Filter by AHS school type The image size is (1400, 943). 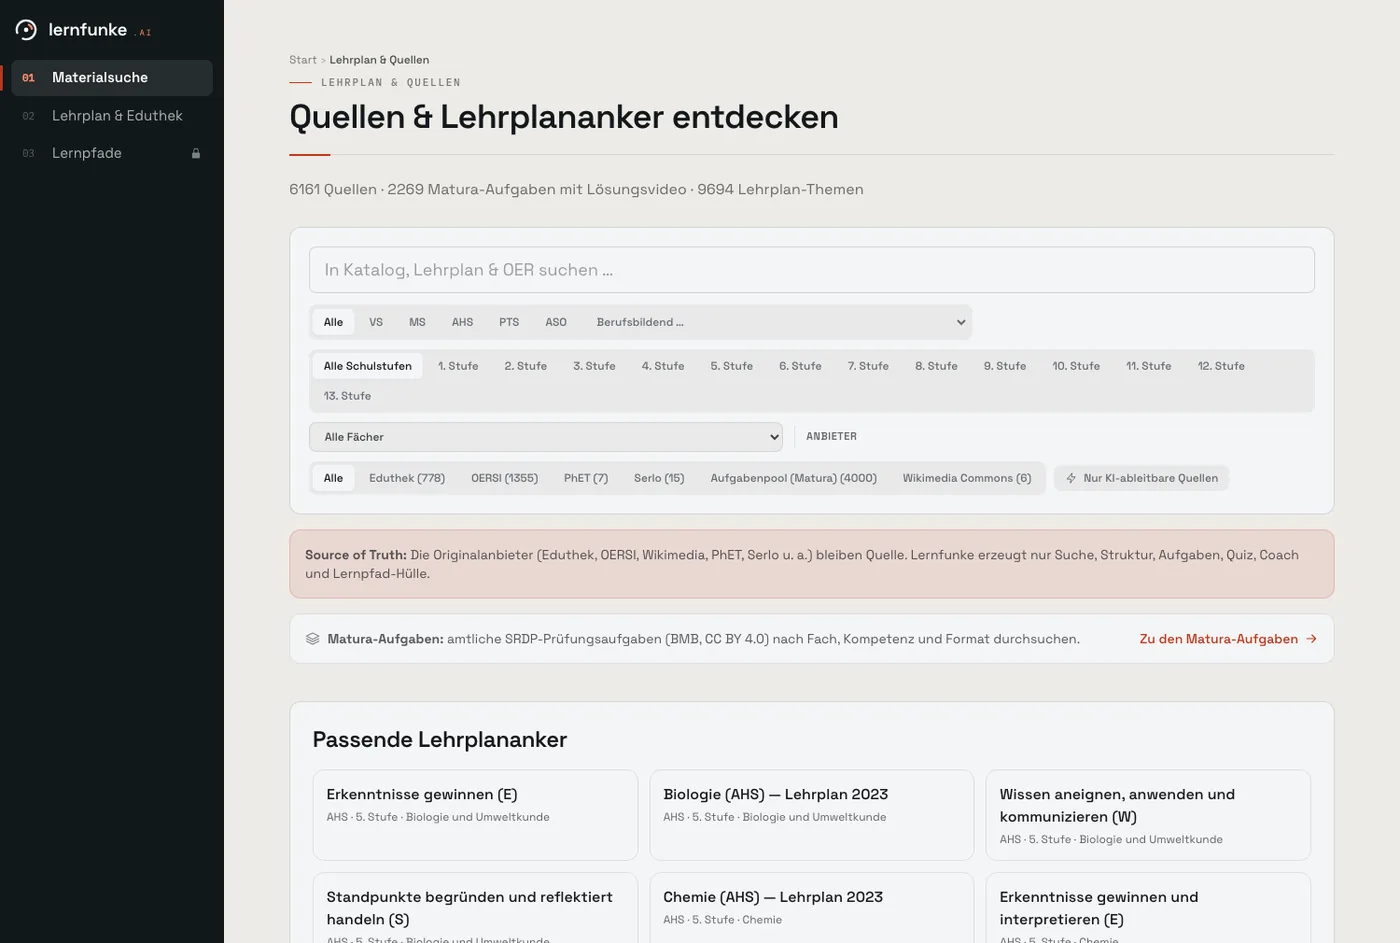[x=462, y=322]
